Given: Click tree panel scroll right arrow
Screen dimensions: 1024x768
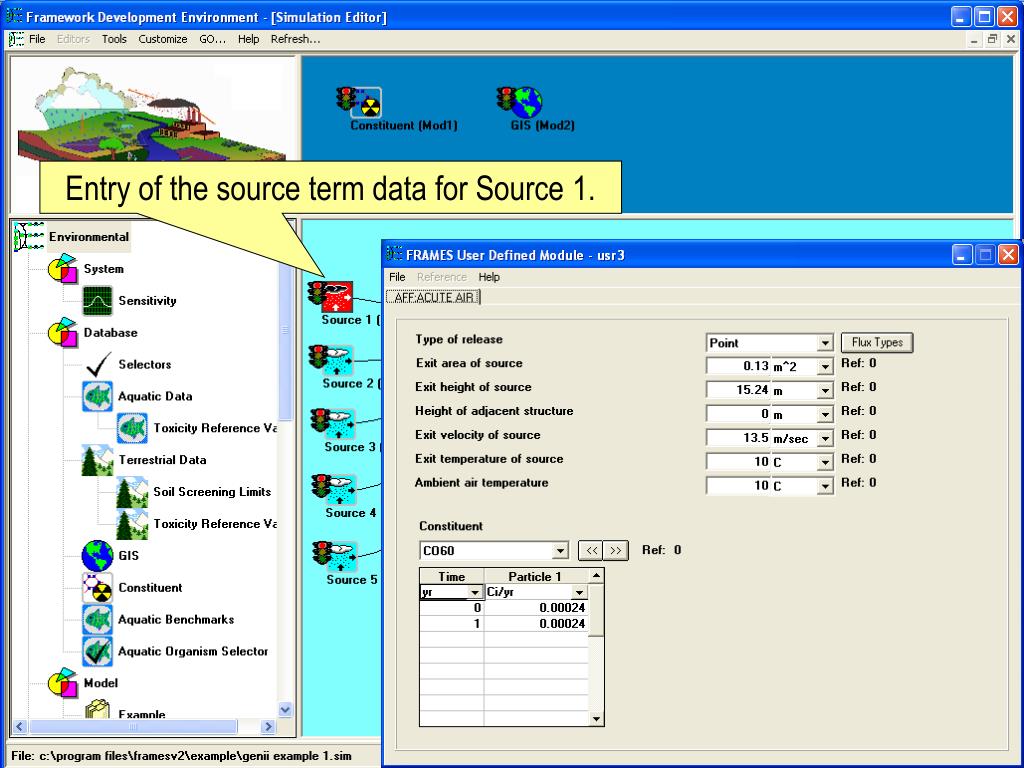Looking at the screenshot, I should pyautogui.click(x=268, y=726).
